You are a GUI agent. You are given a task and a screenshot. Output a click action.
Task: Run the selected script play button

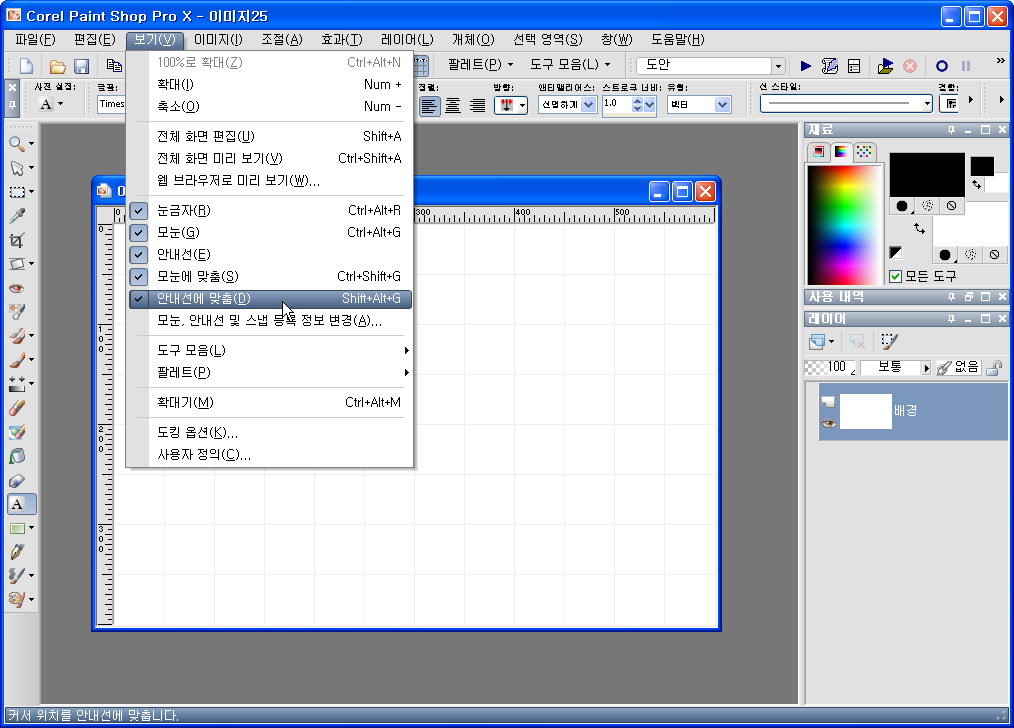pos(806,65)
